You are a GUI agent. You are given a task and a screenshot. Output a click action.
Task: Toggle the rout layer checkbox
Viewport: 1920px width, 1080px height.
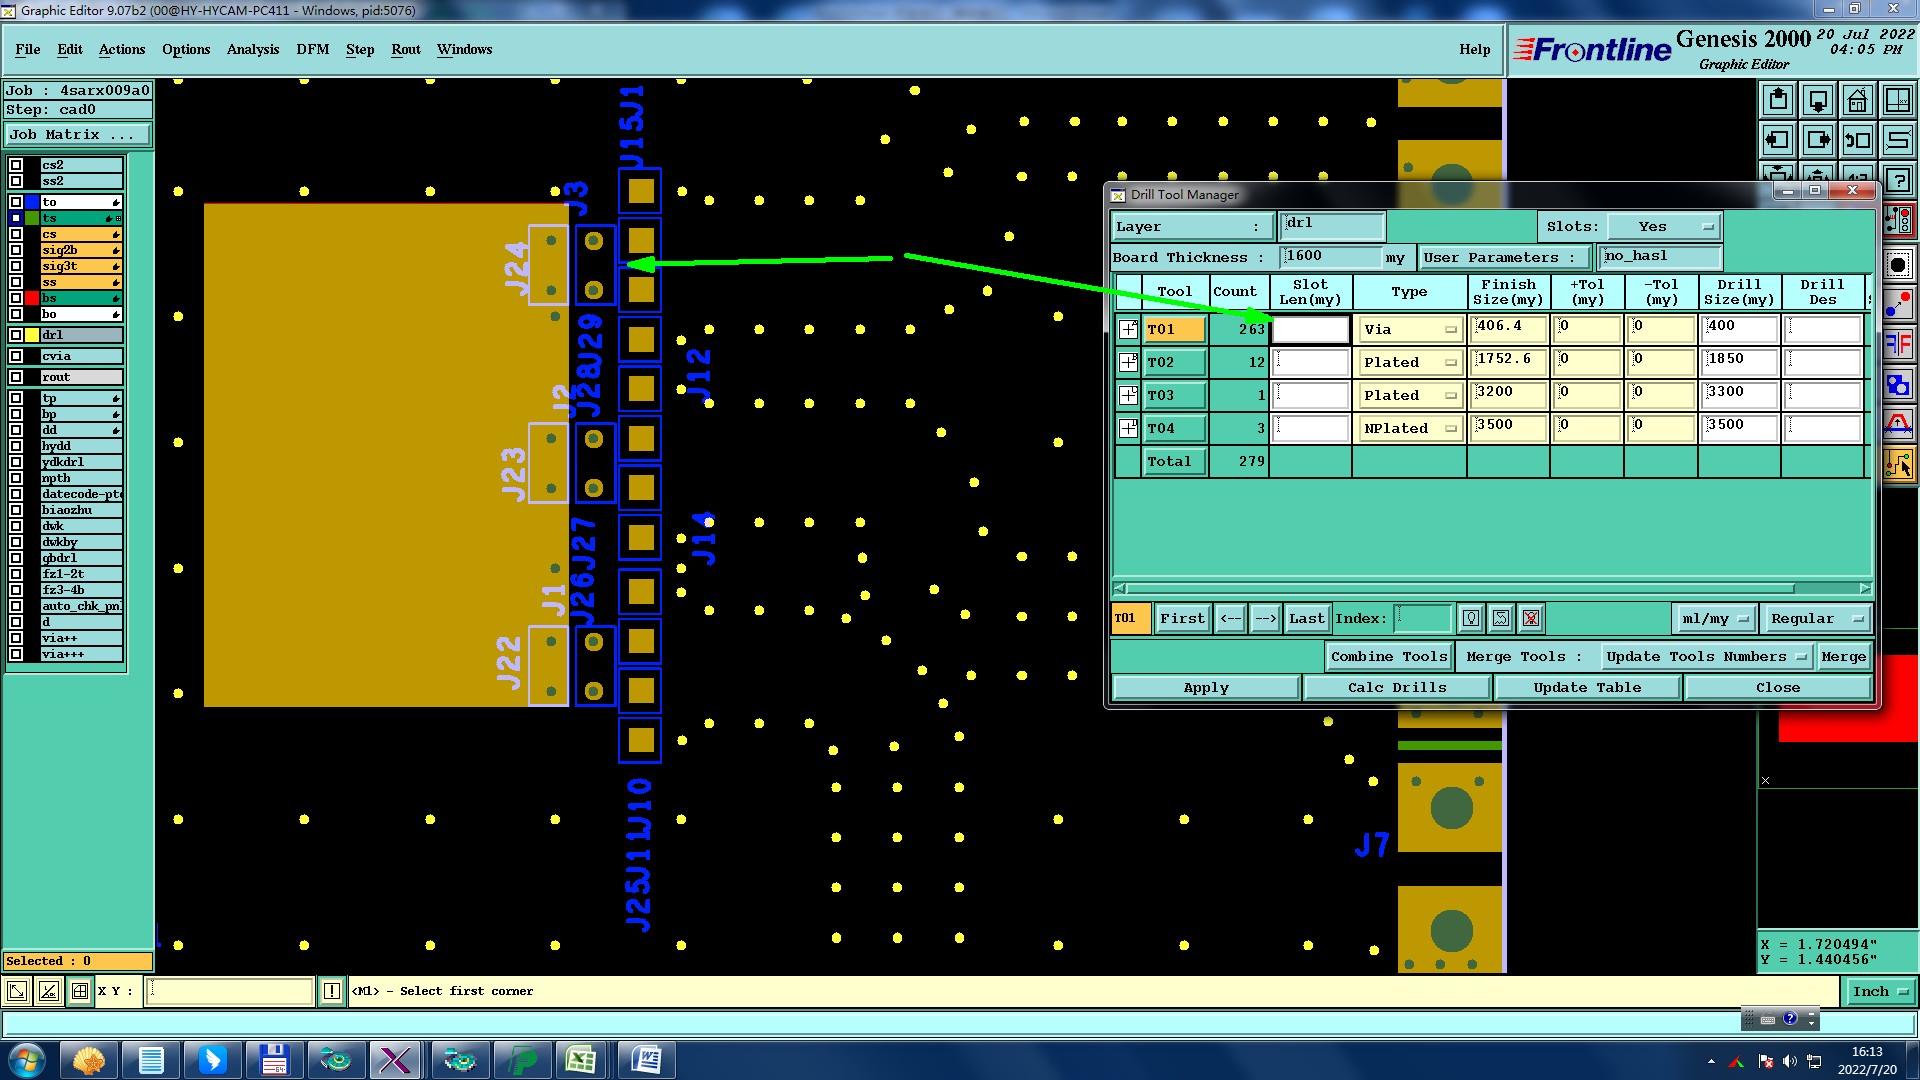[16, 377]
